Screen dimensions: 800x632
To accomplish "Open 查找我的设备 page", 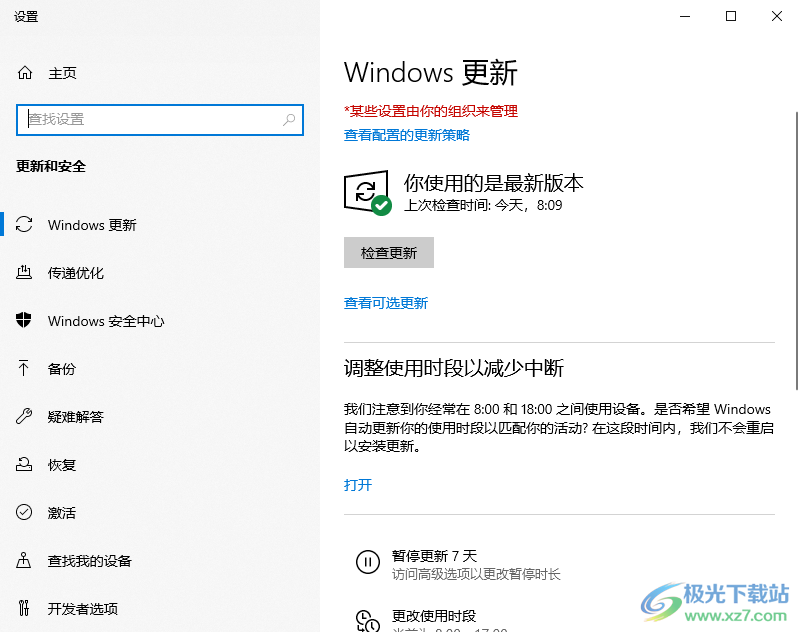I will 90,561.
